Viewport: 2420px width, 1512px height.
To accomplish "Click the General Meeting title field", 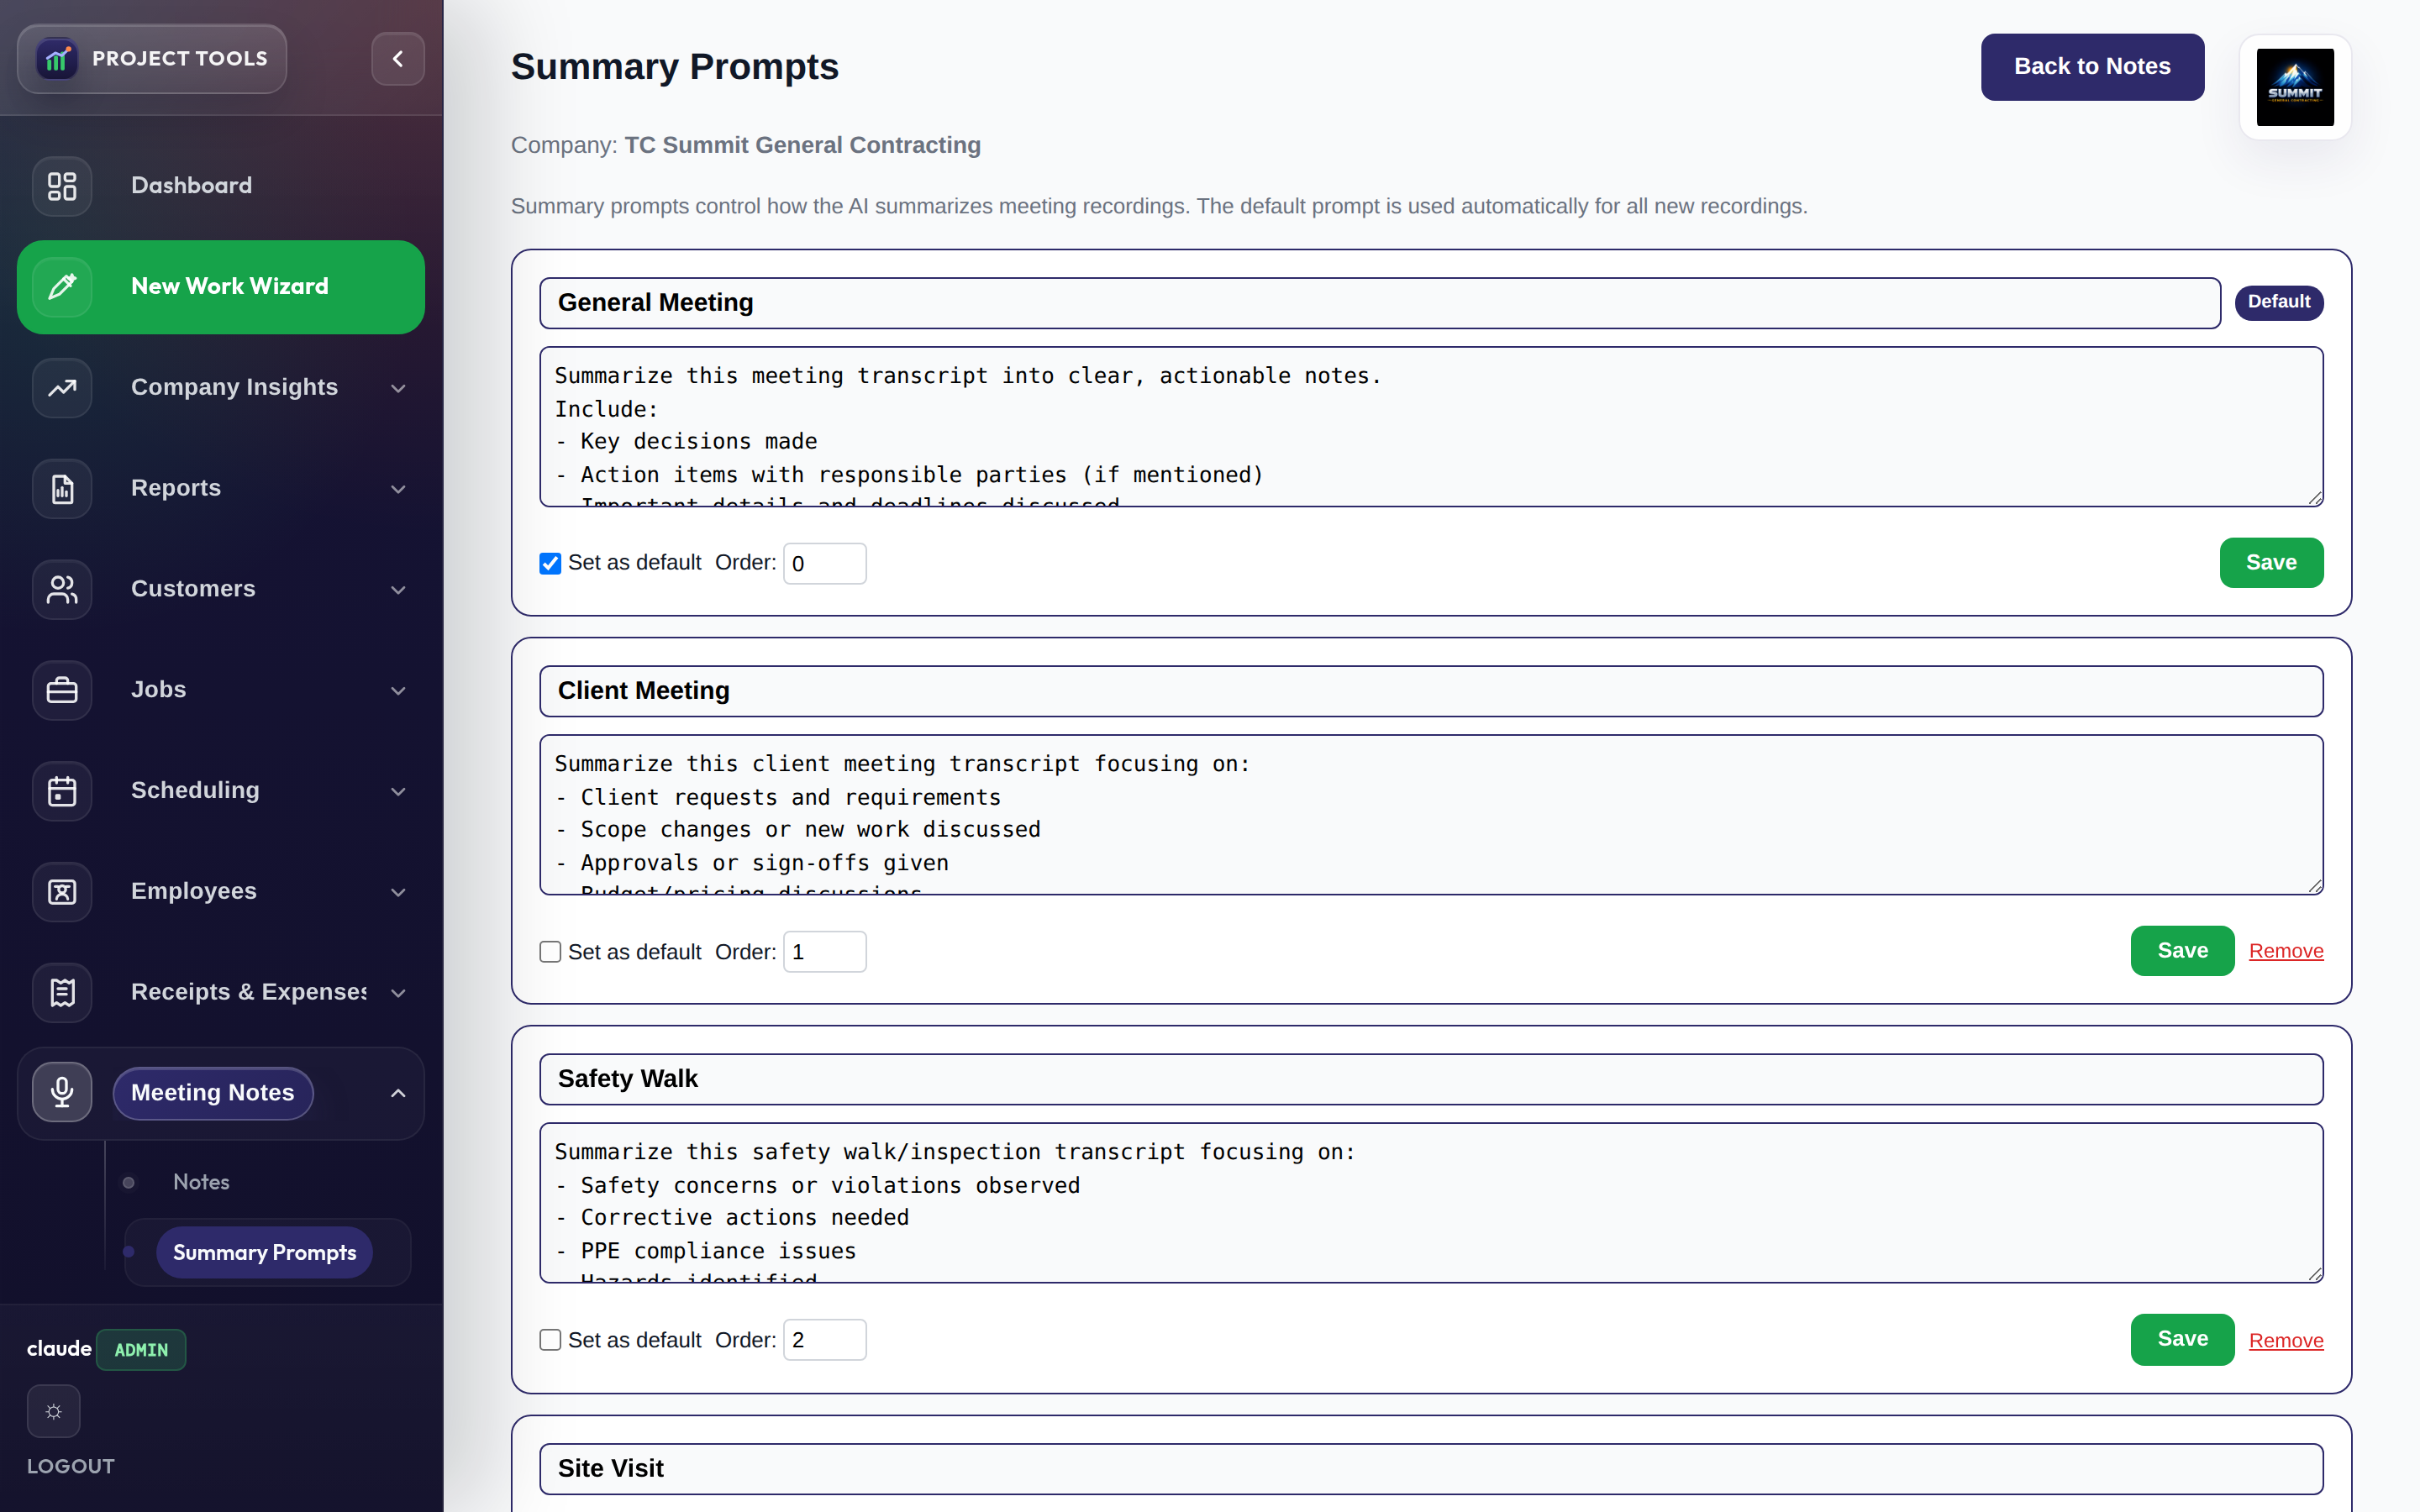I will 1380,303.
